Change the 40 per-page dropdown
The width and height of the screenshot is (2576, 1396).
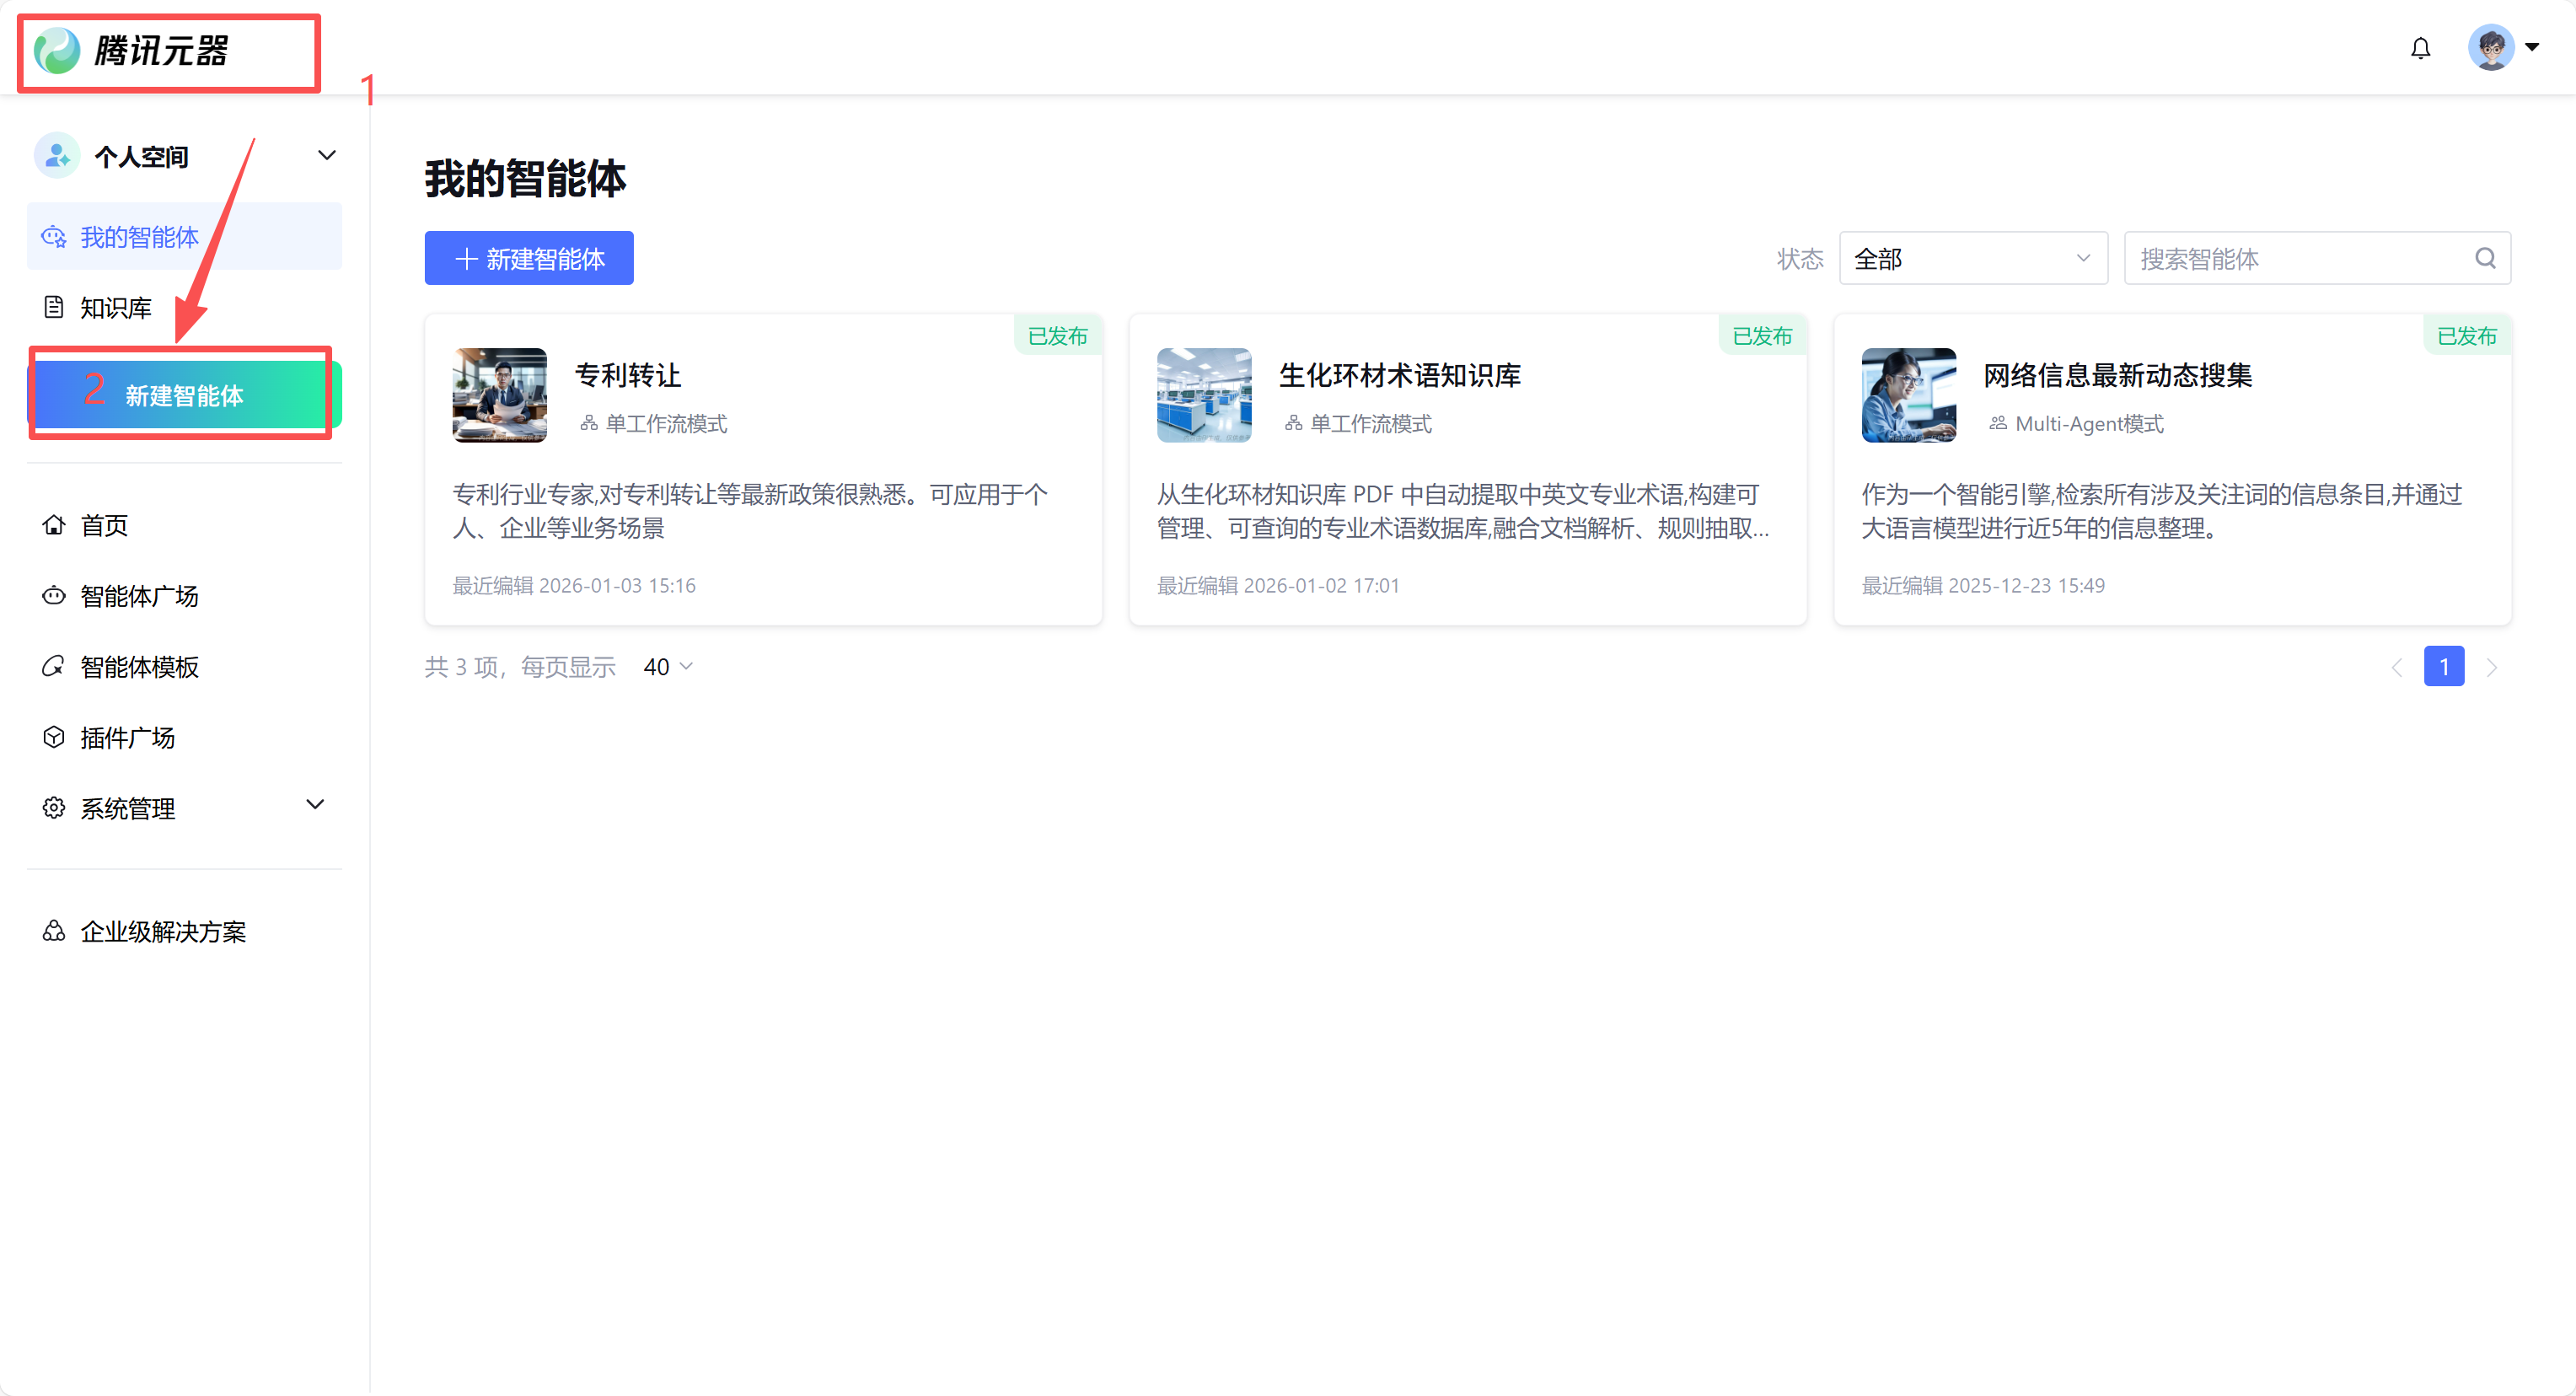(x=668, y=667)
